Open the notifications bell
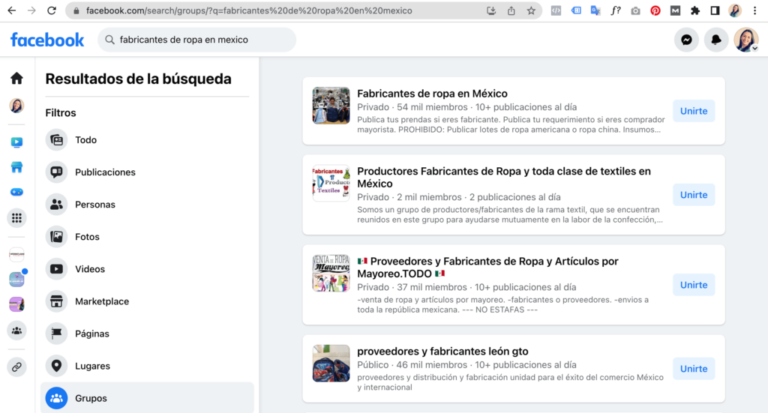 716,40
